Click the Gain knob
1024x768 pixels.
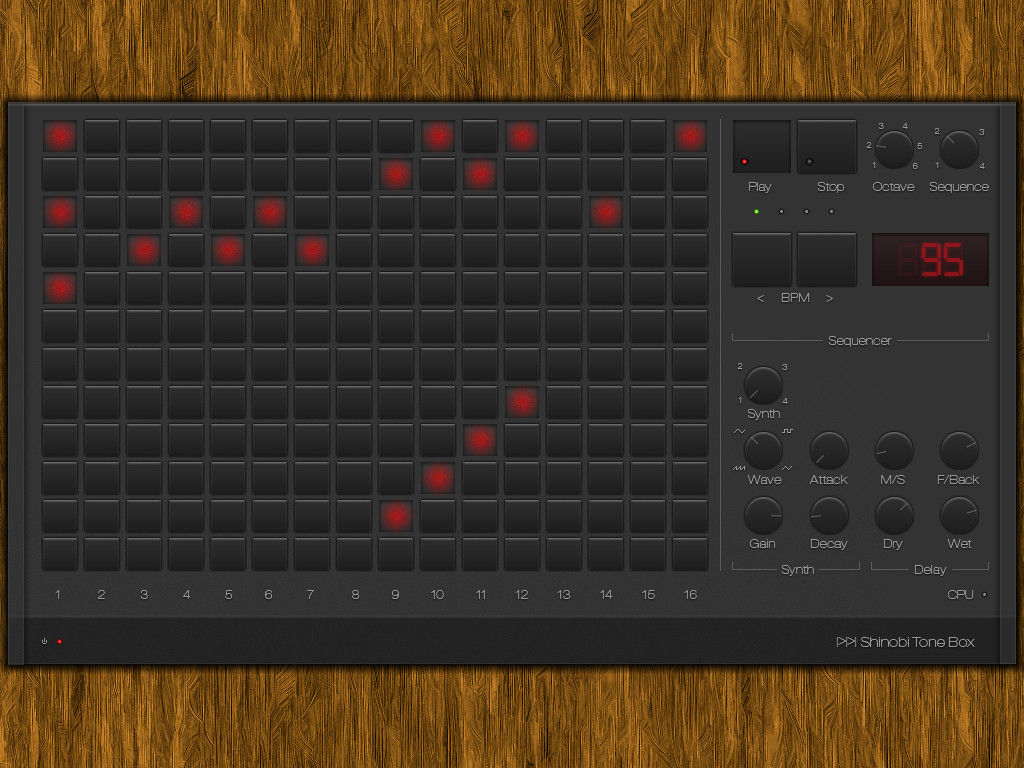point(763,515)
